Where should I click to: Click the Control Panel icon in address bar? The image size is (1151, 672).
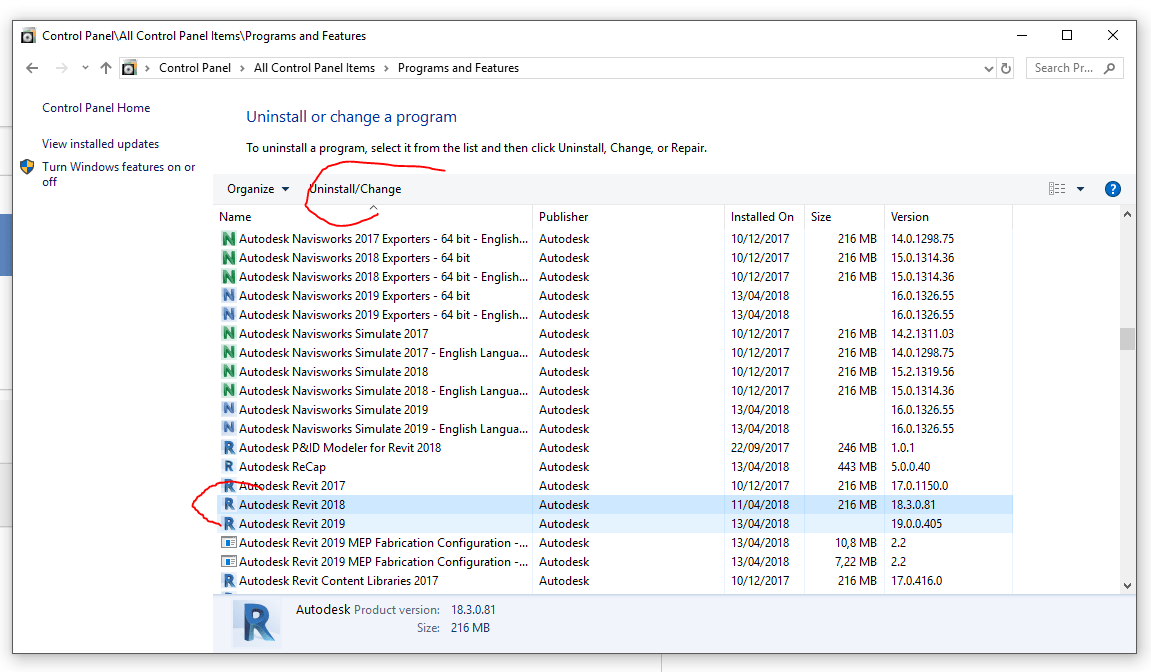coord(129,68)
